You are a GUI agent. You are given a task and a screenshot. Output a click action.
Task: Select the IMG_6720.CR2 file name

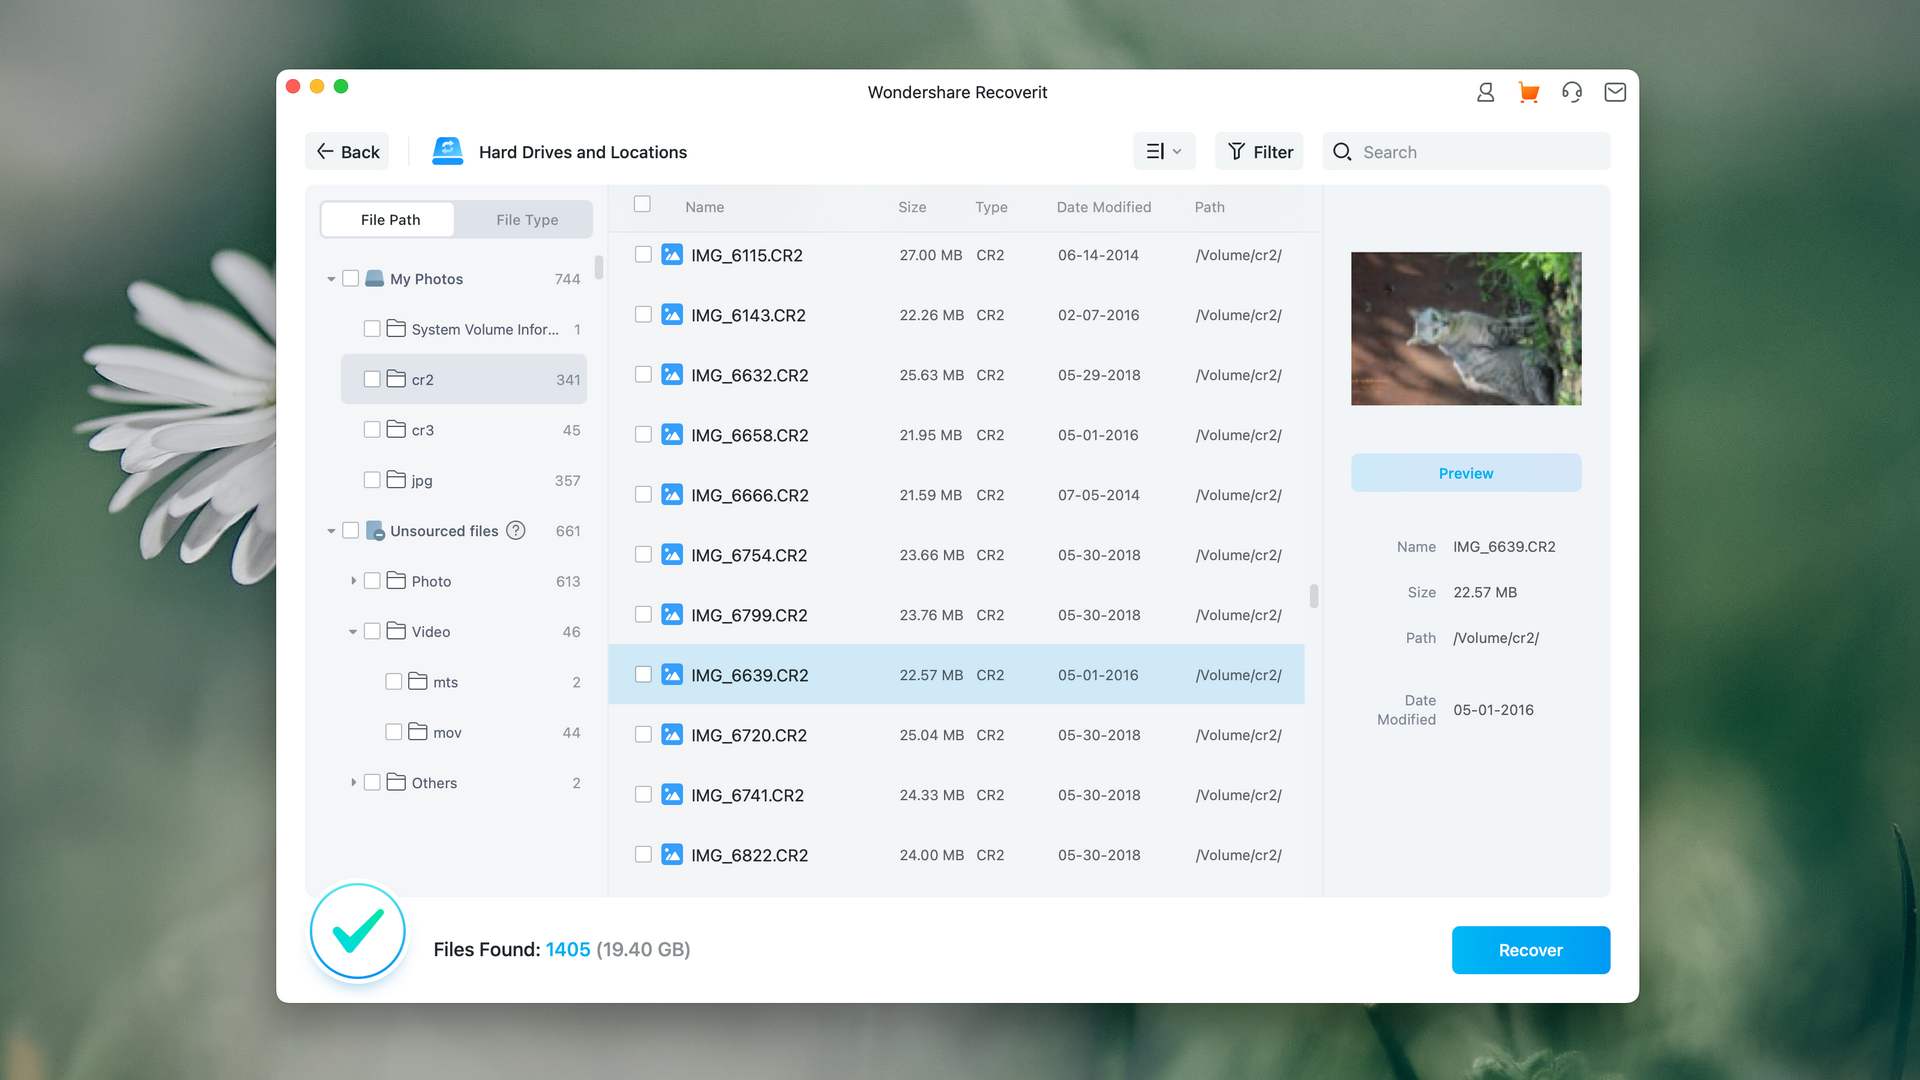click(x=749, y=735)
